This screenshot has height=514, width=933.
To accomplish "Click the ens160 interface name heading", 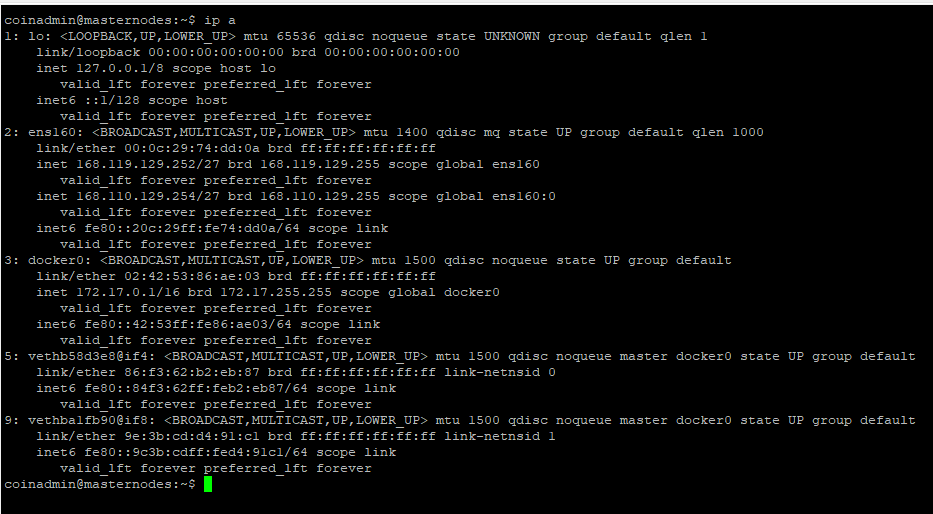I will point(52,132).
